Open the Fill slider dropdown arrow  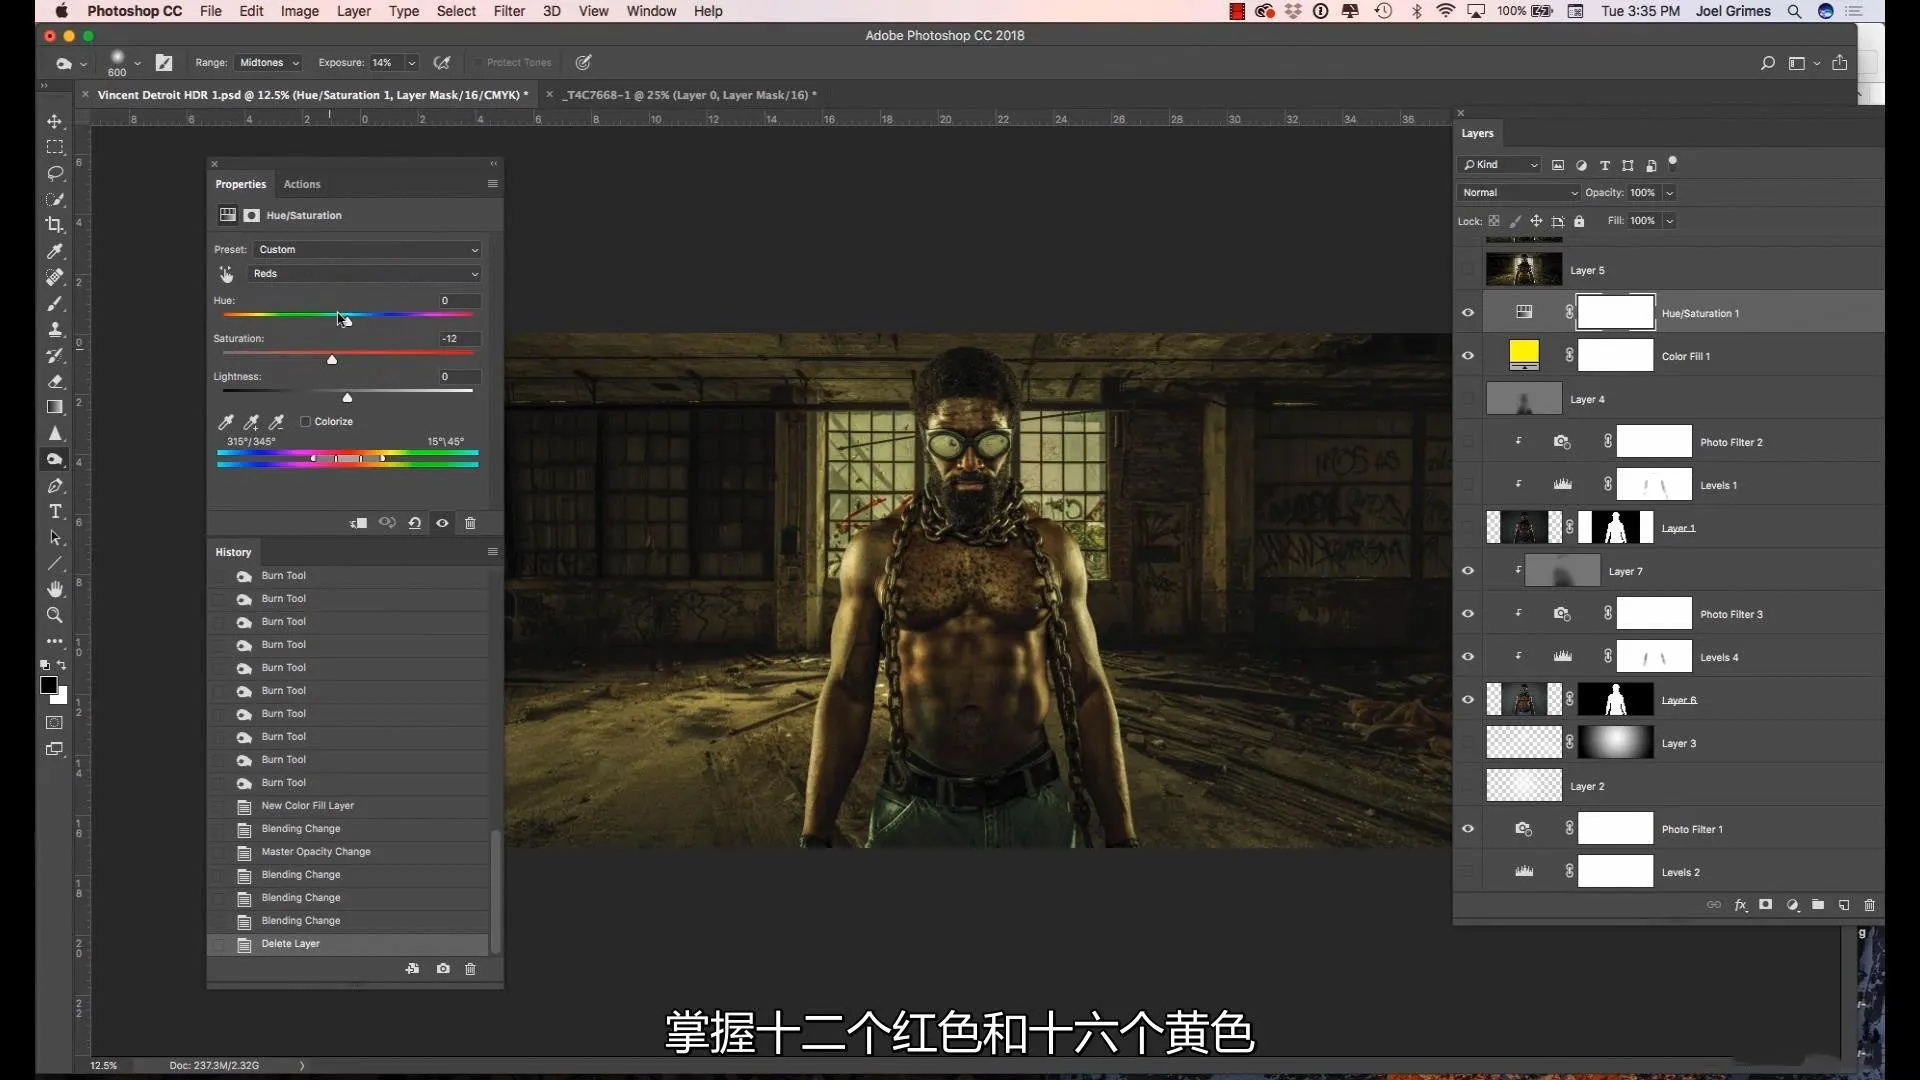pos(1670,221)
